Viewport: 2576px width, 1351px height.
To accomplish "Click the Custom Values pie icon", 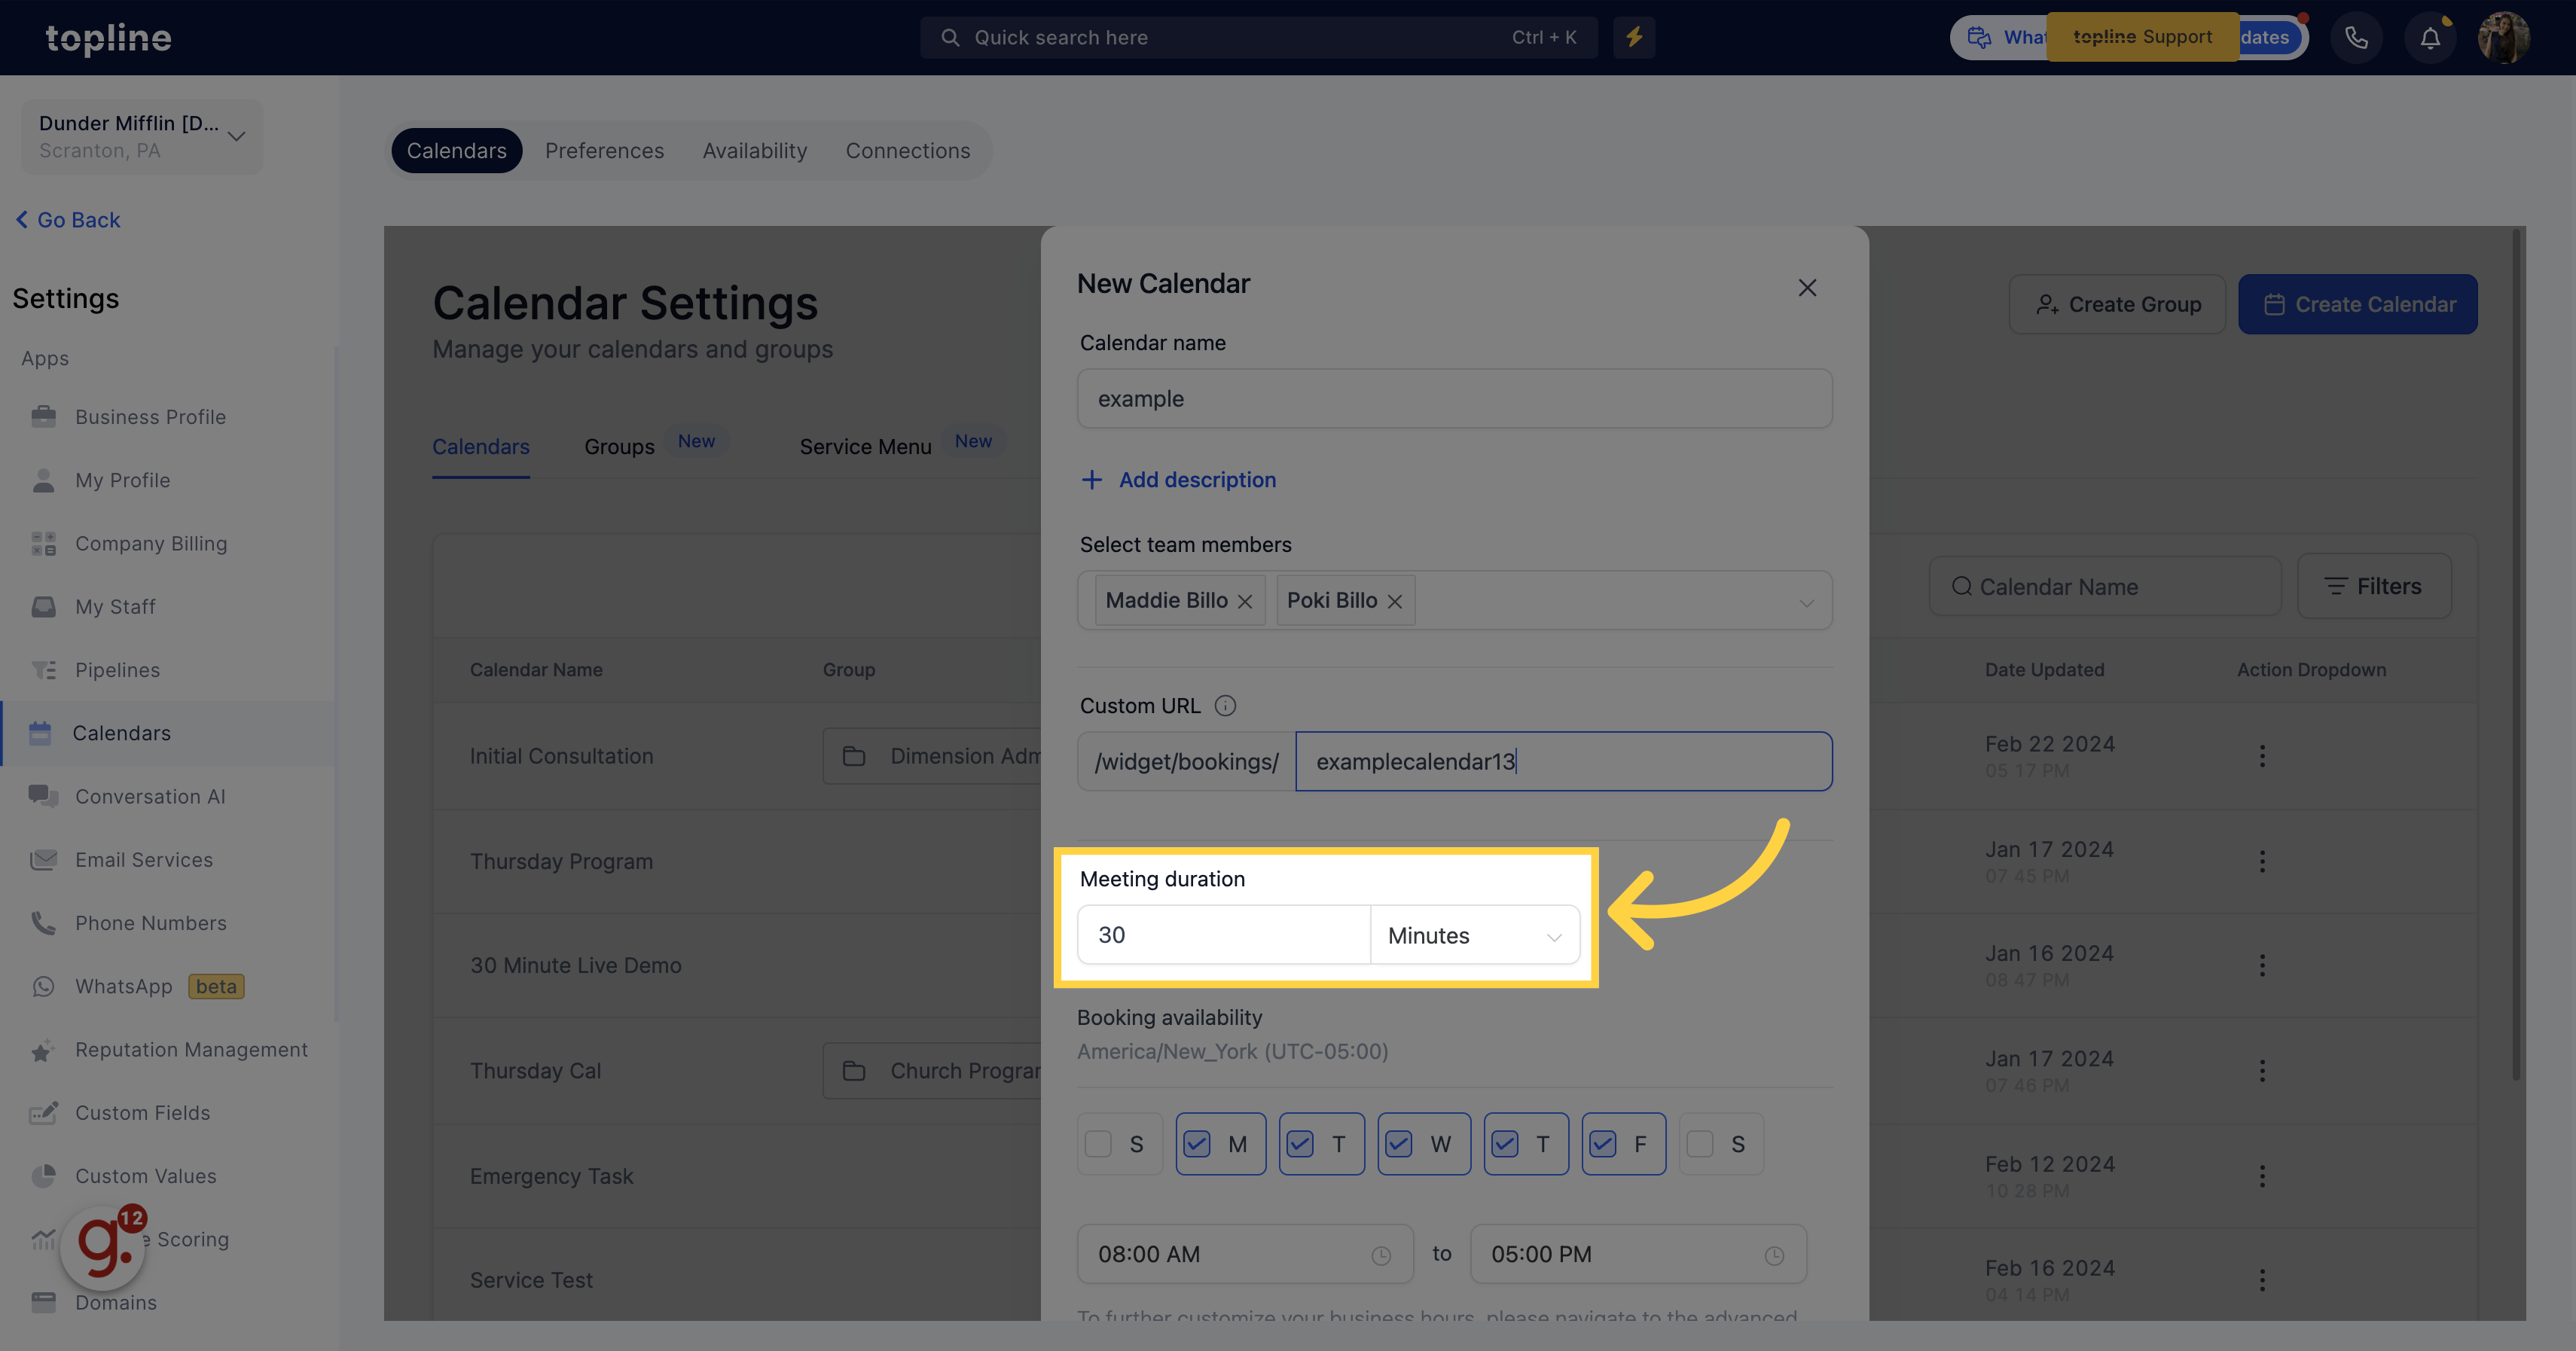I will (x=43, y=1176).
